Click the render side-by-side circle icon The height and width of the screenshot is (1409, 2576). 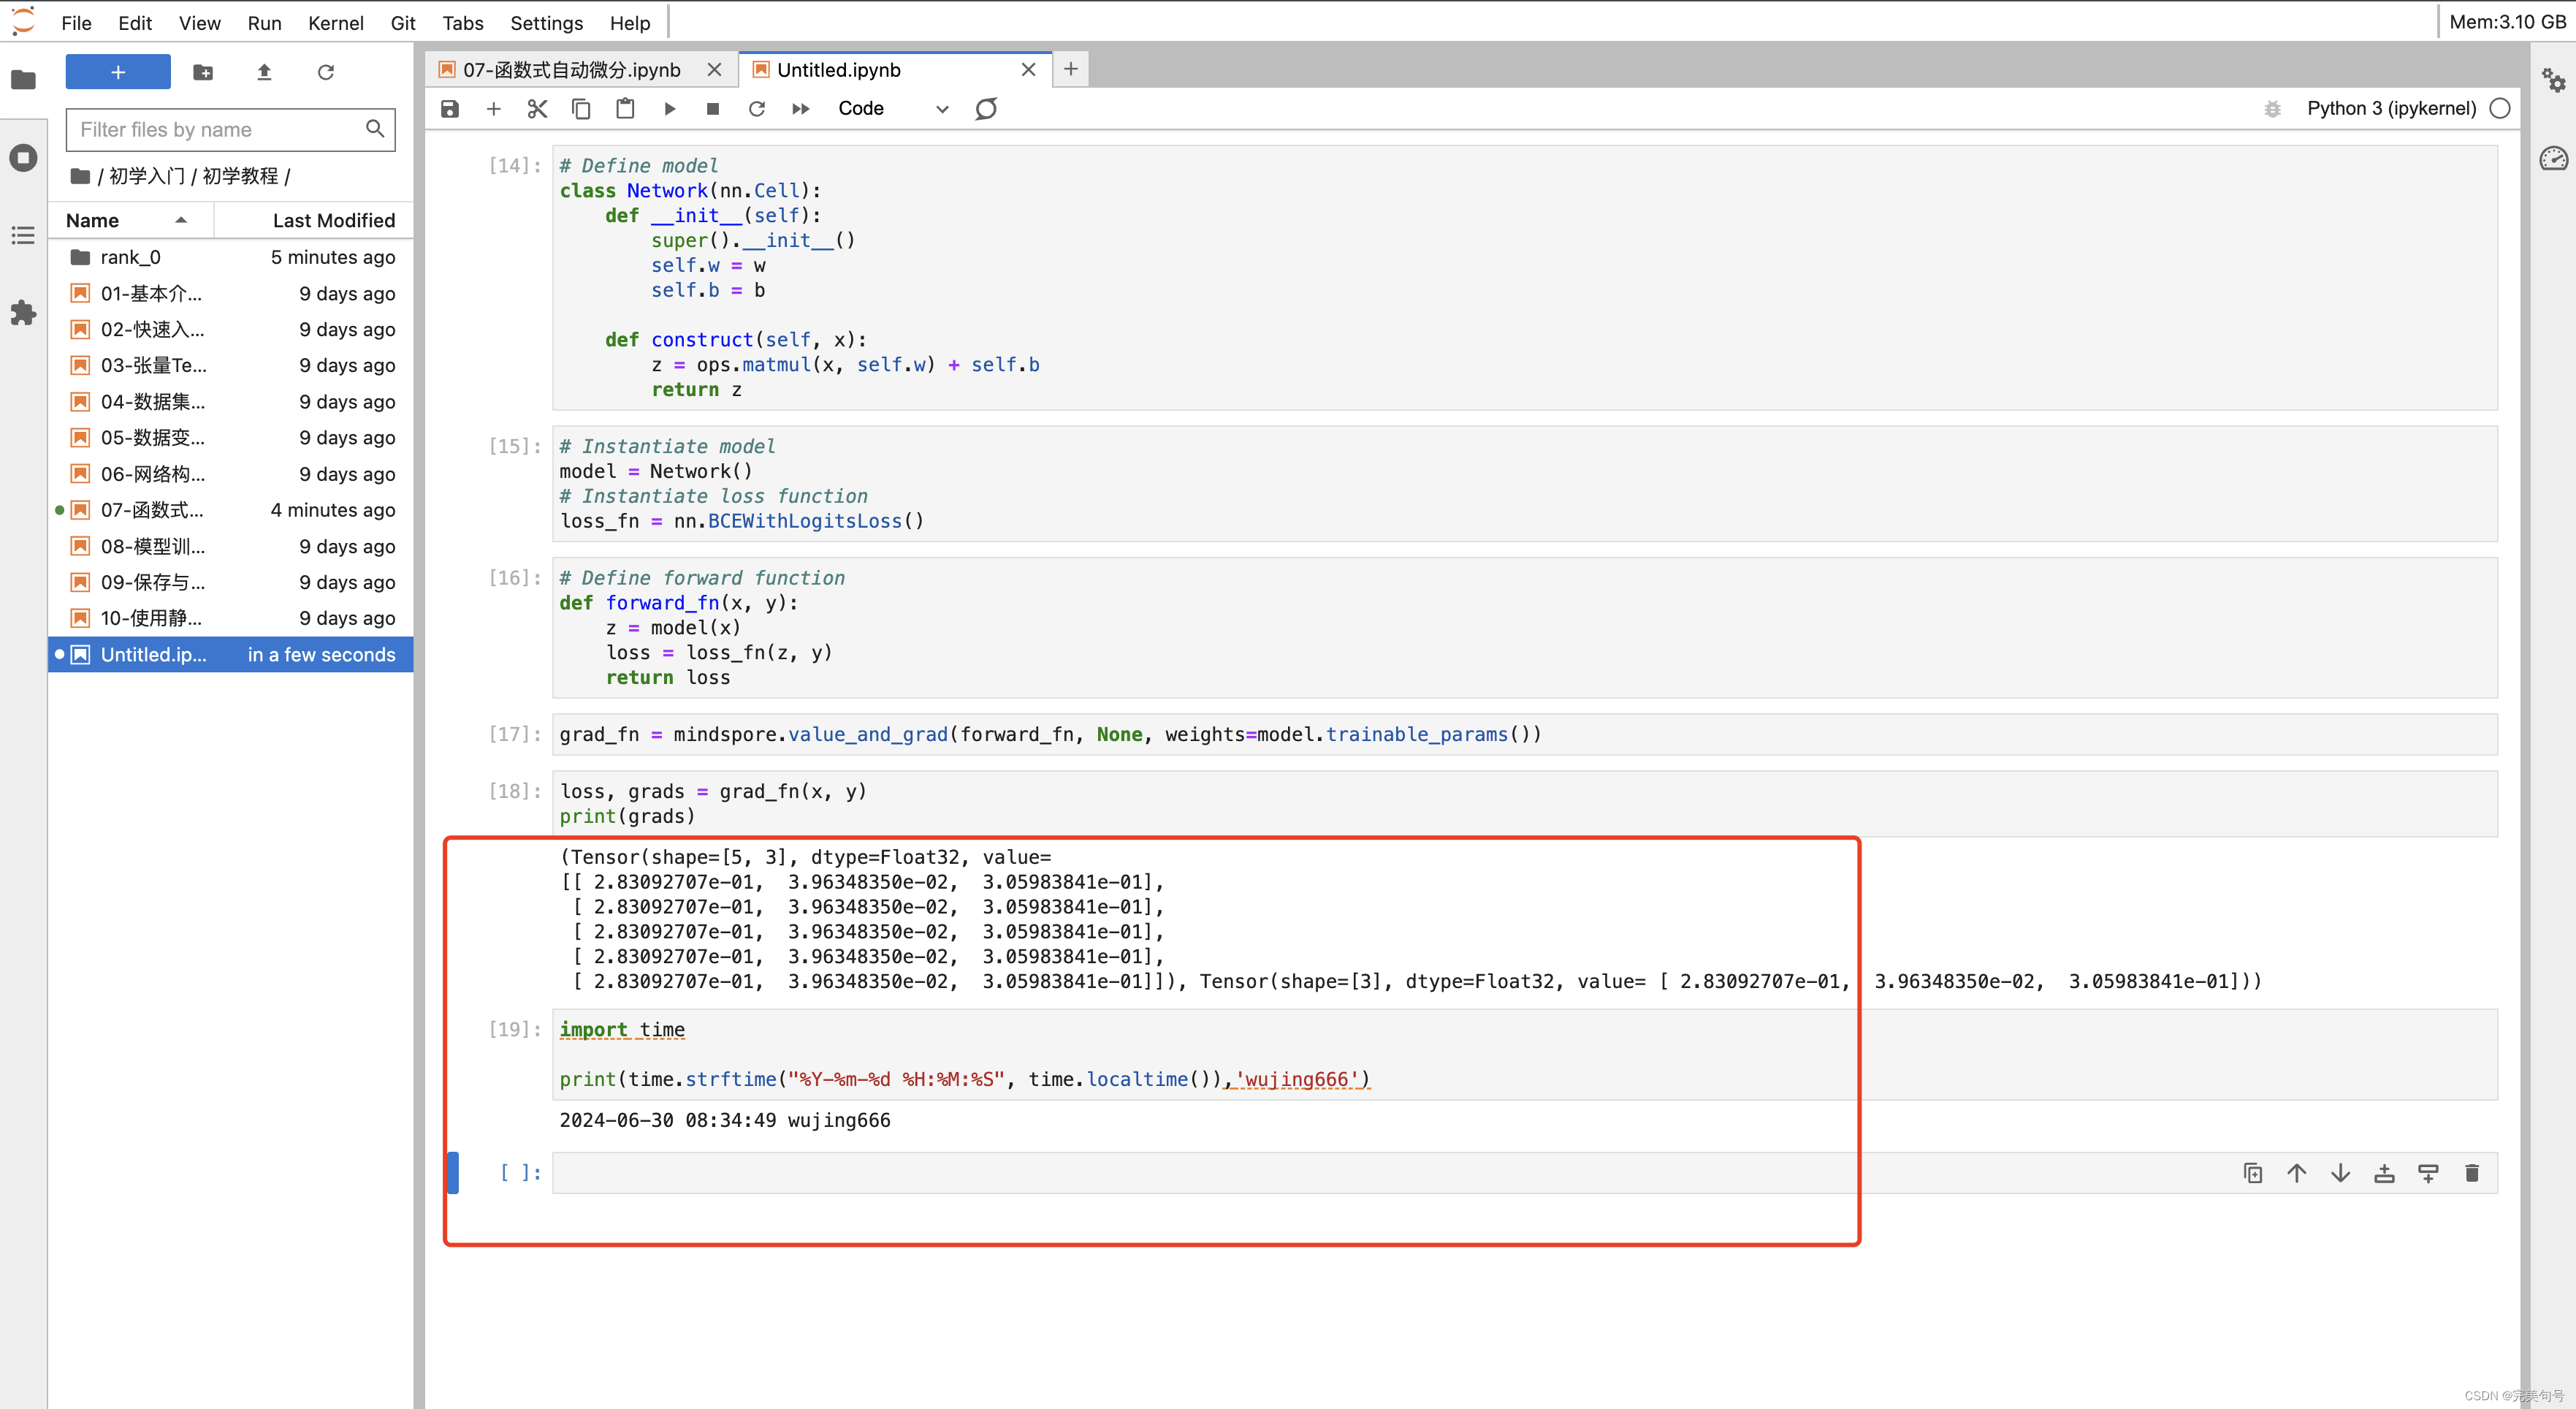986,109
